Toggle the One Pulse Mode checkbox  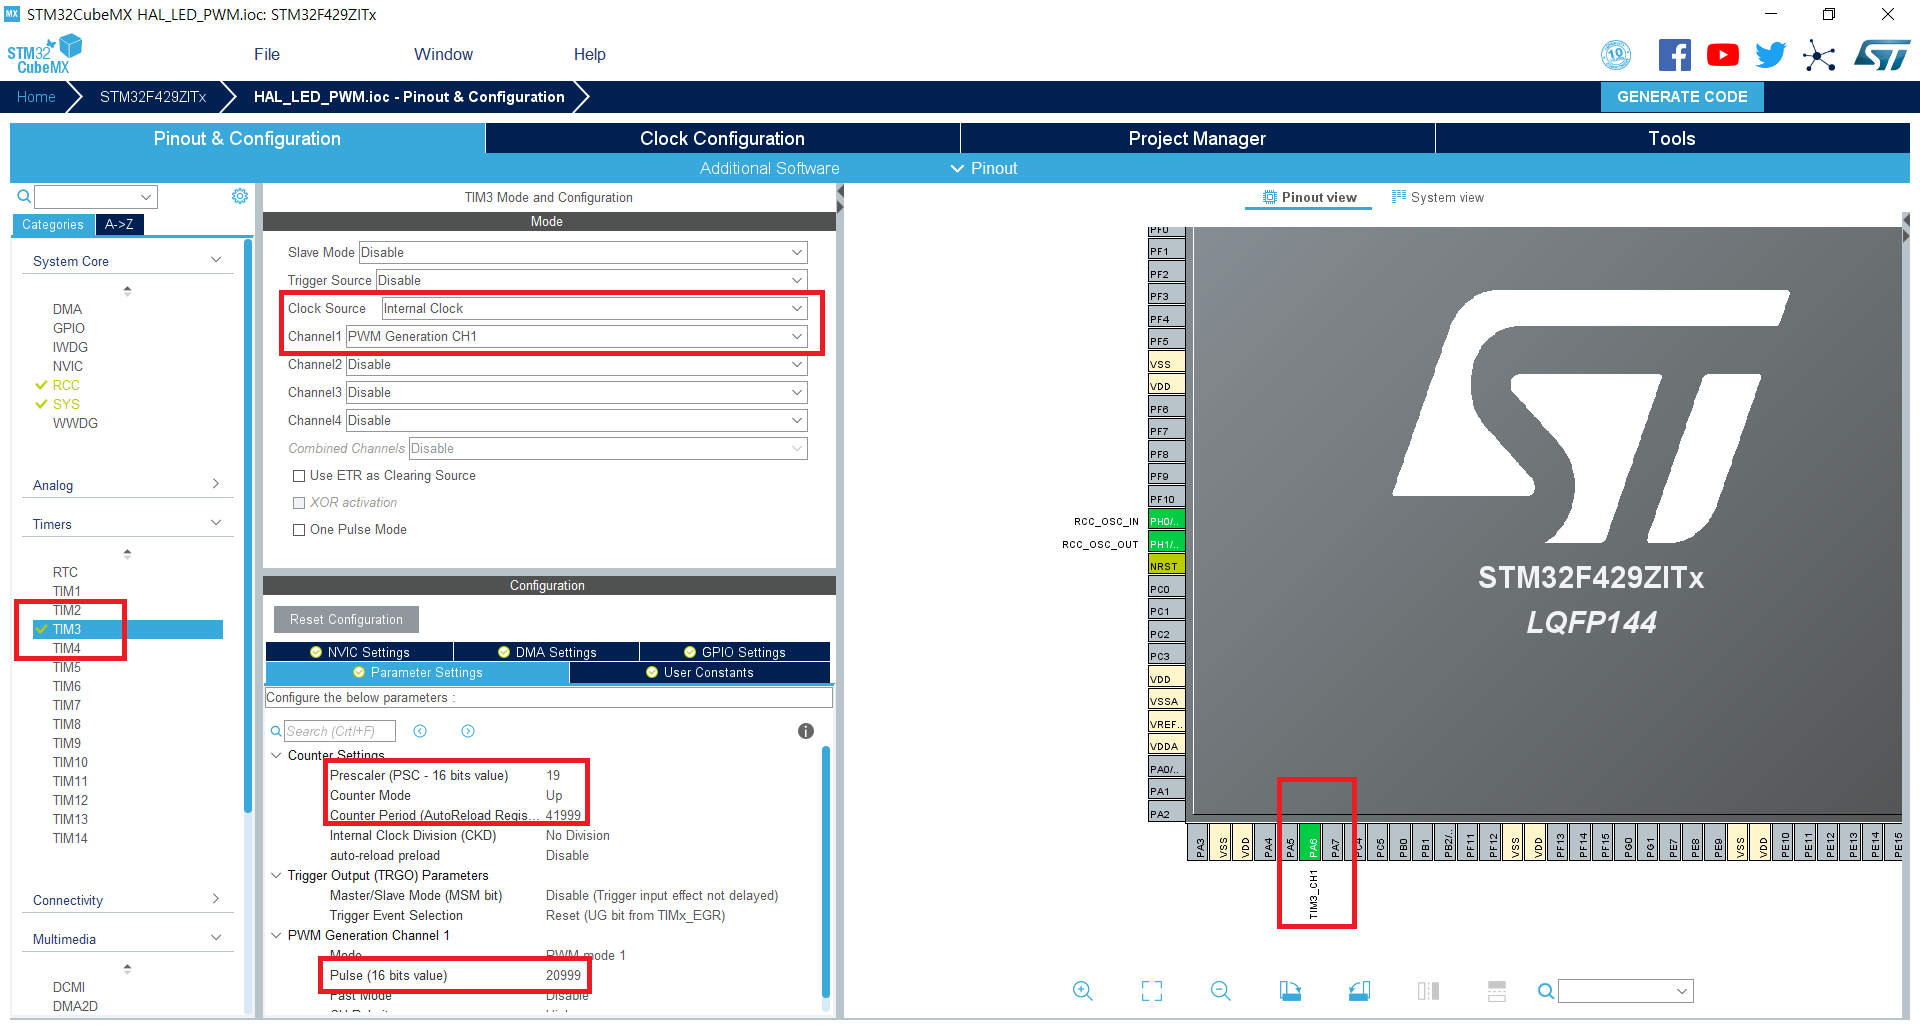point(299,530)
